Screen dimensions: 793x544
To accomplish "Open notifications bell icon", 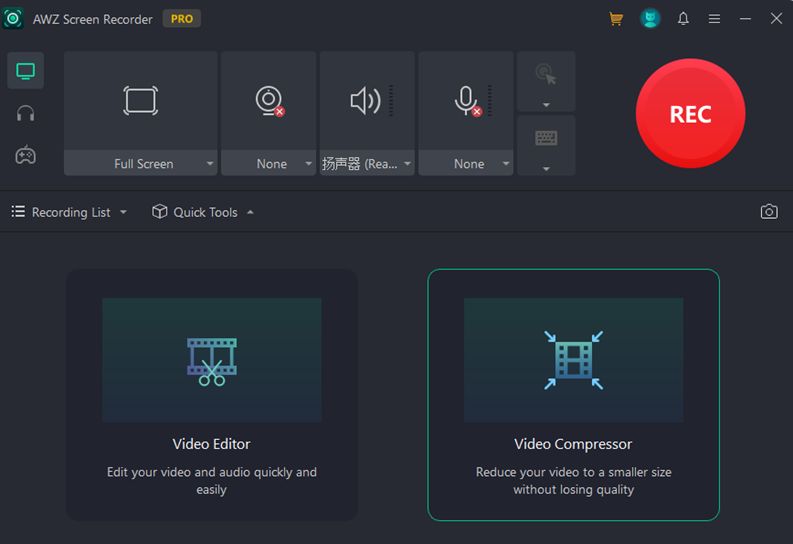I will [683, 19].
